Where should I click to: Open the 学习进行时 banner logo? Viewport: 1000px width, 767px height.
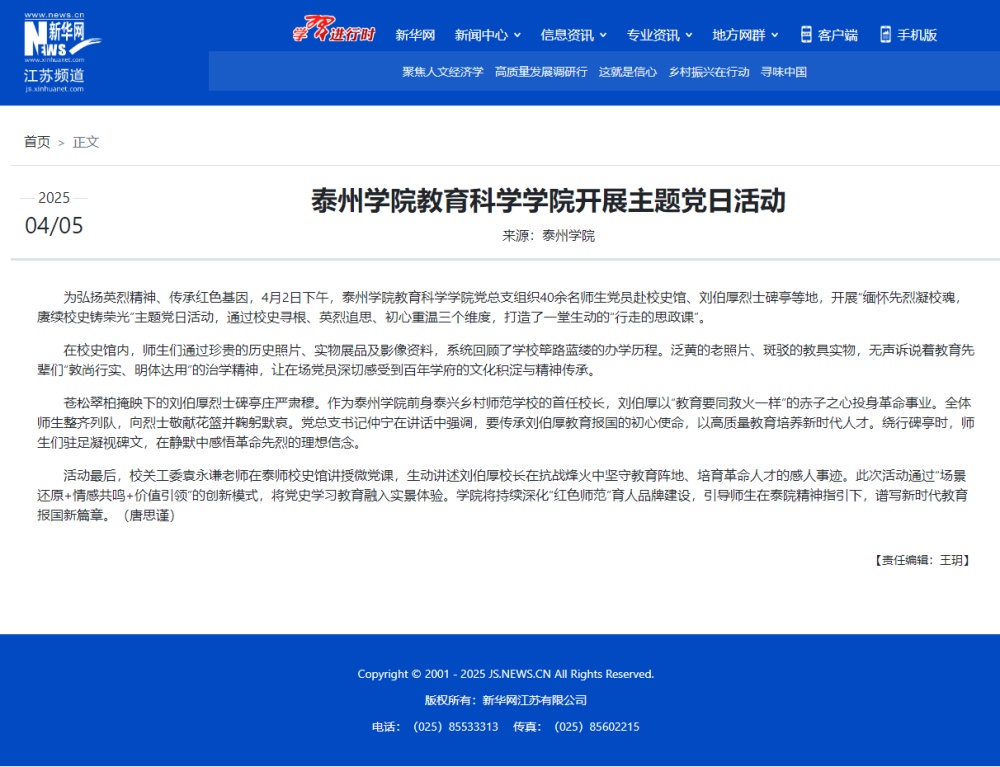tap(333, 34)
